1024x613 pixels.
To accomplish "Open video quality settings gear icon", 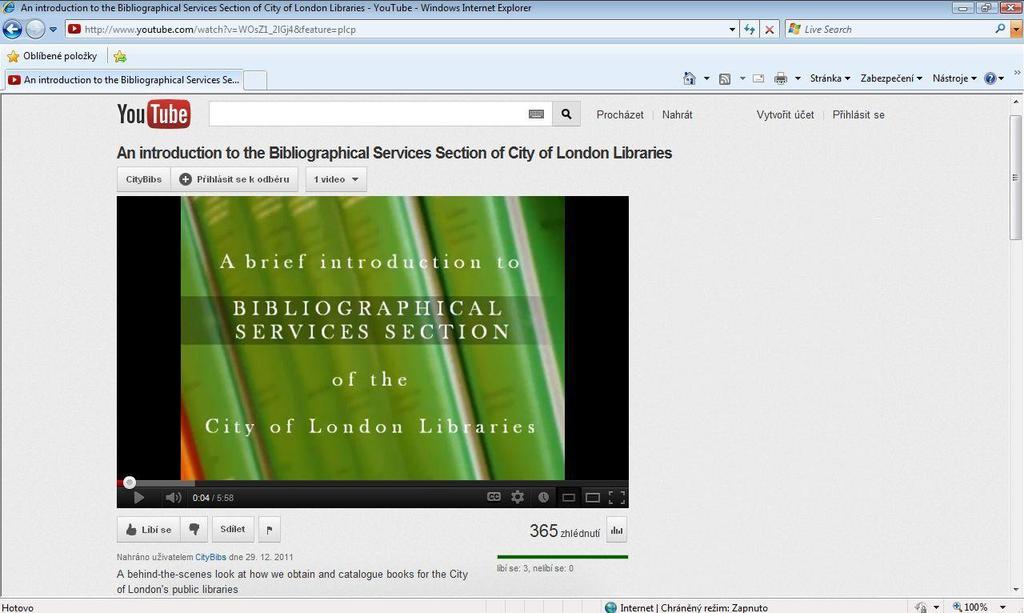I will (x=517, y=497).
